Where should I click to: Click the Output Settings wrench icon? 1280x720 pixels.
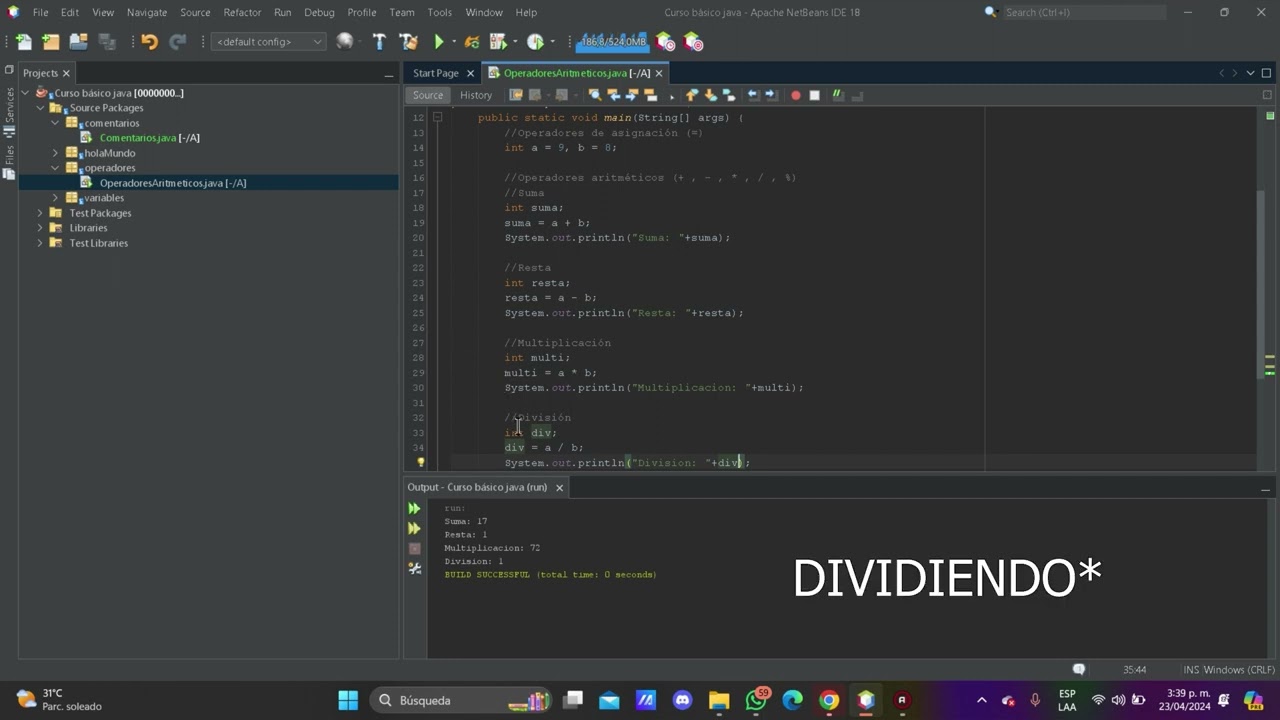pyautogui.click(x=414, y=568)
